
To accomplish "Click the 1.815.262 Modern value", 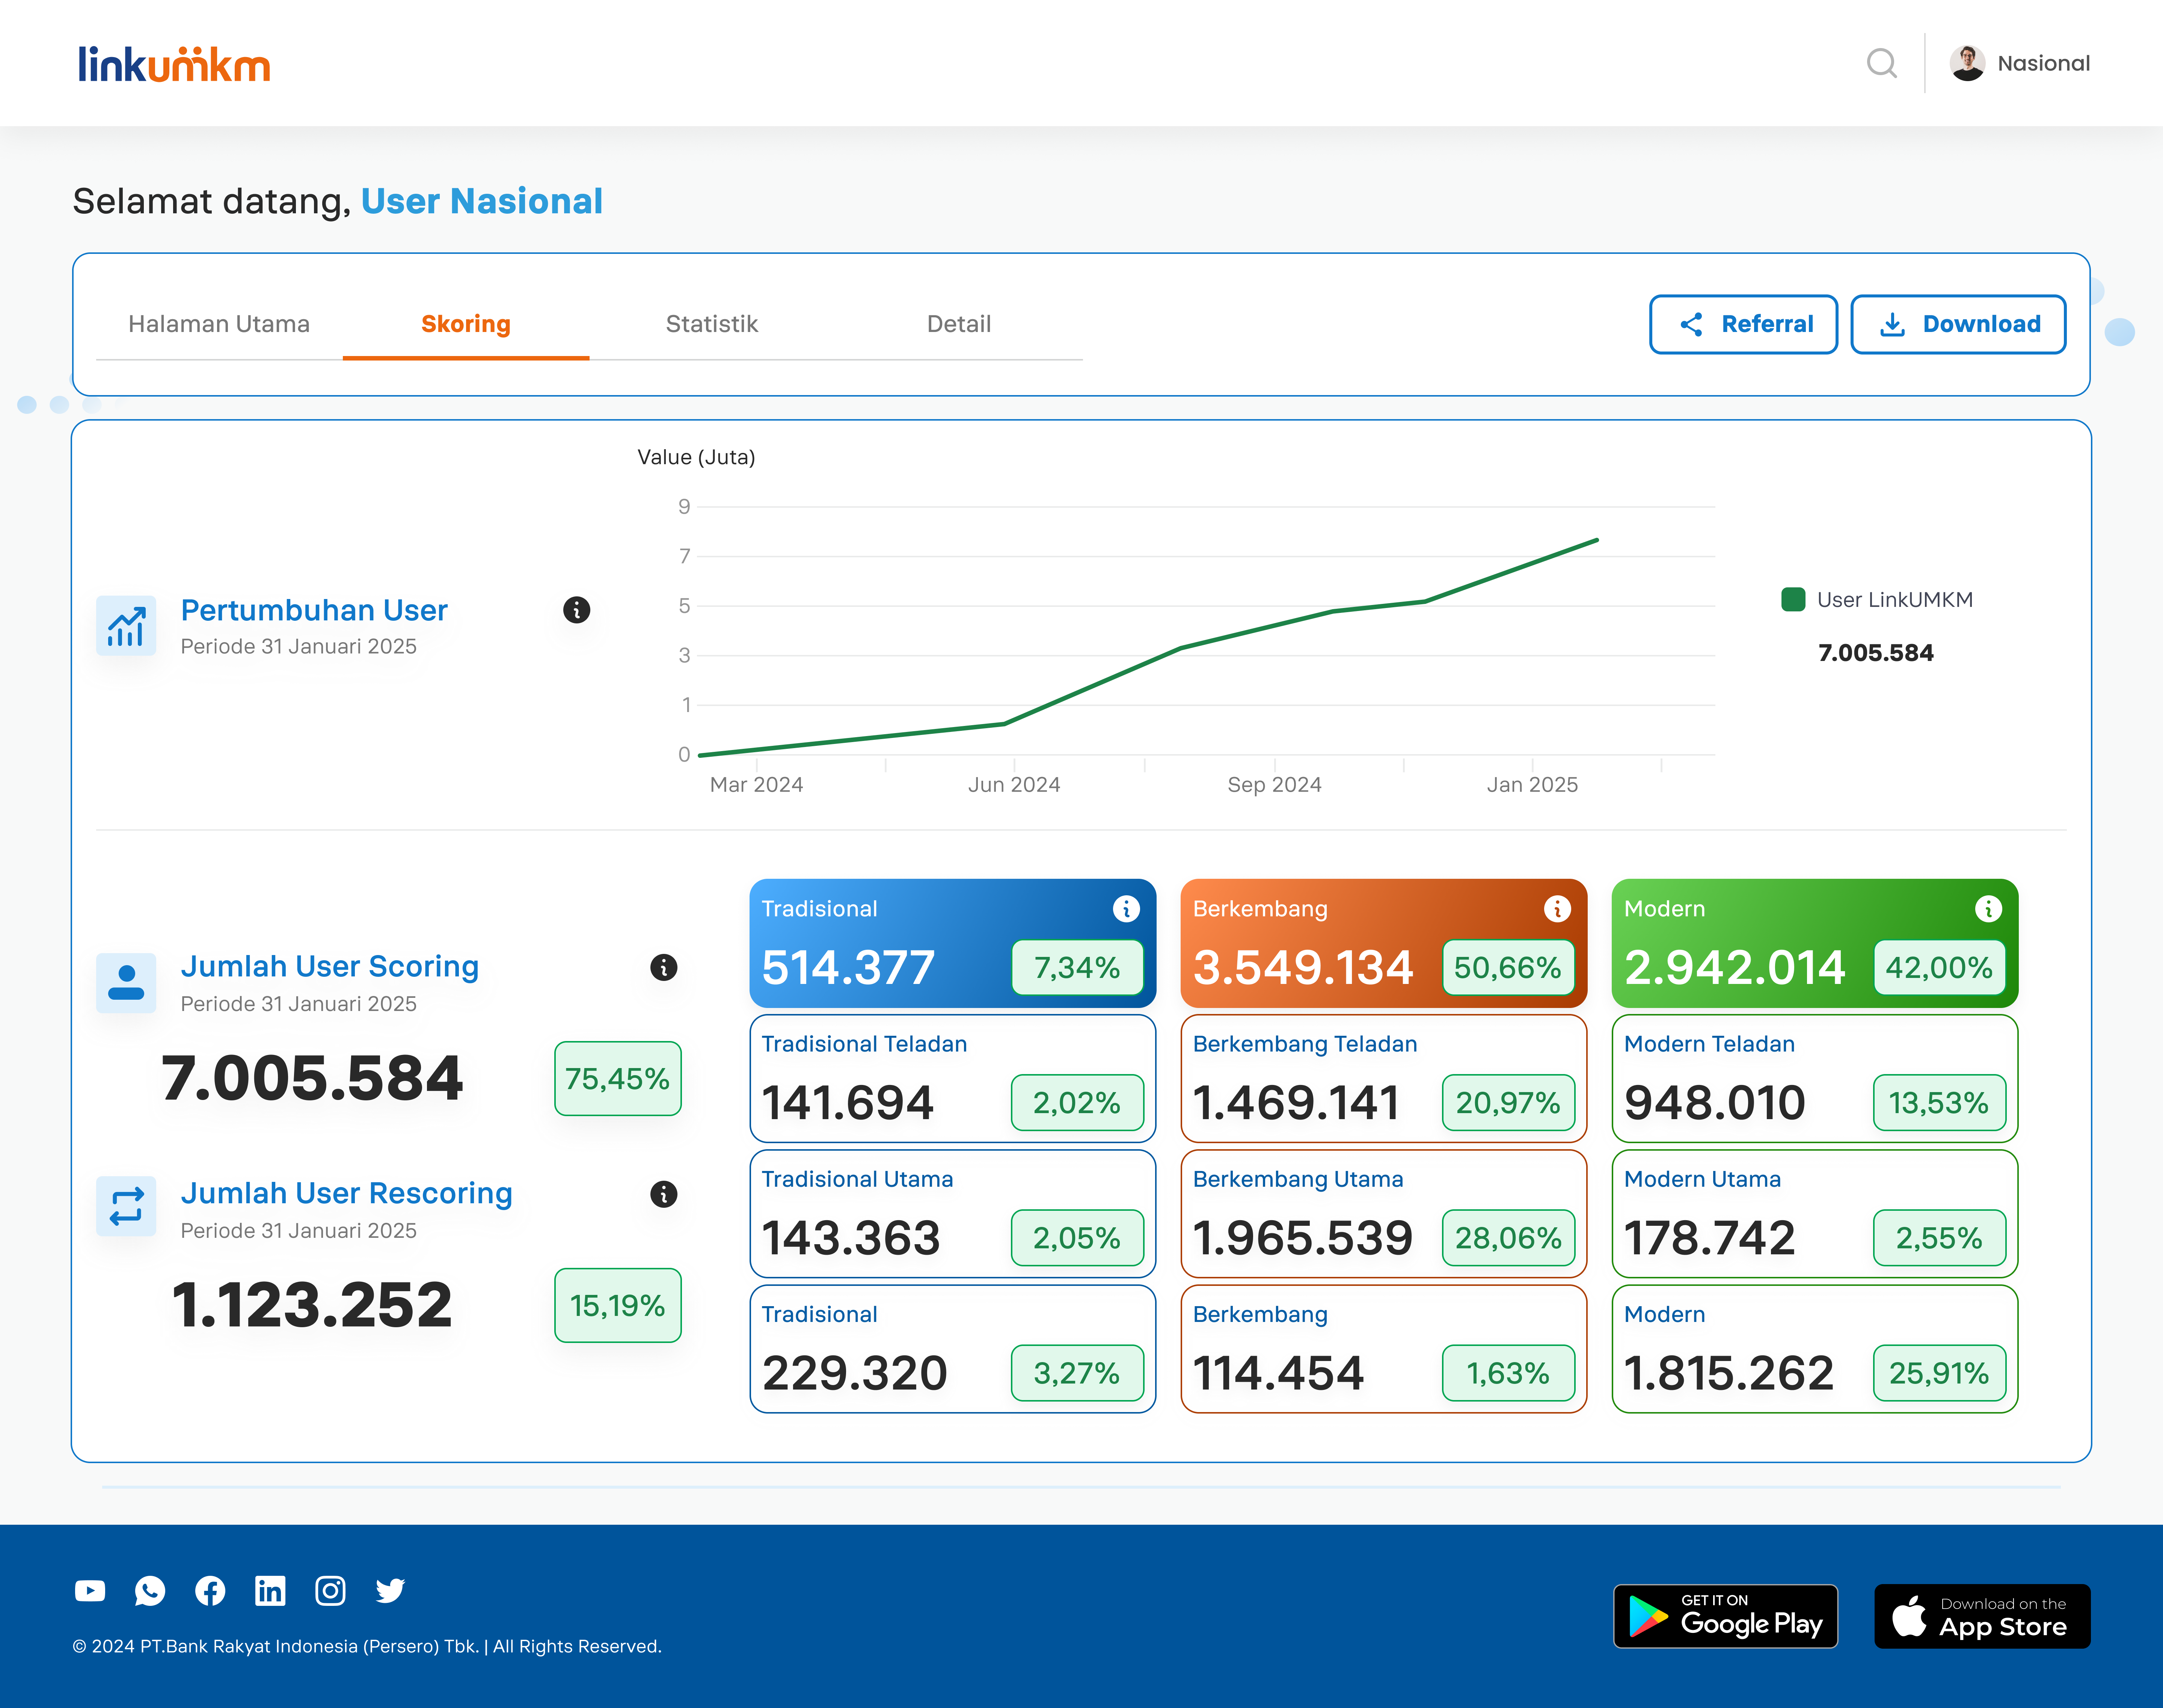I will (x=1729, y=1373).
